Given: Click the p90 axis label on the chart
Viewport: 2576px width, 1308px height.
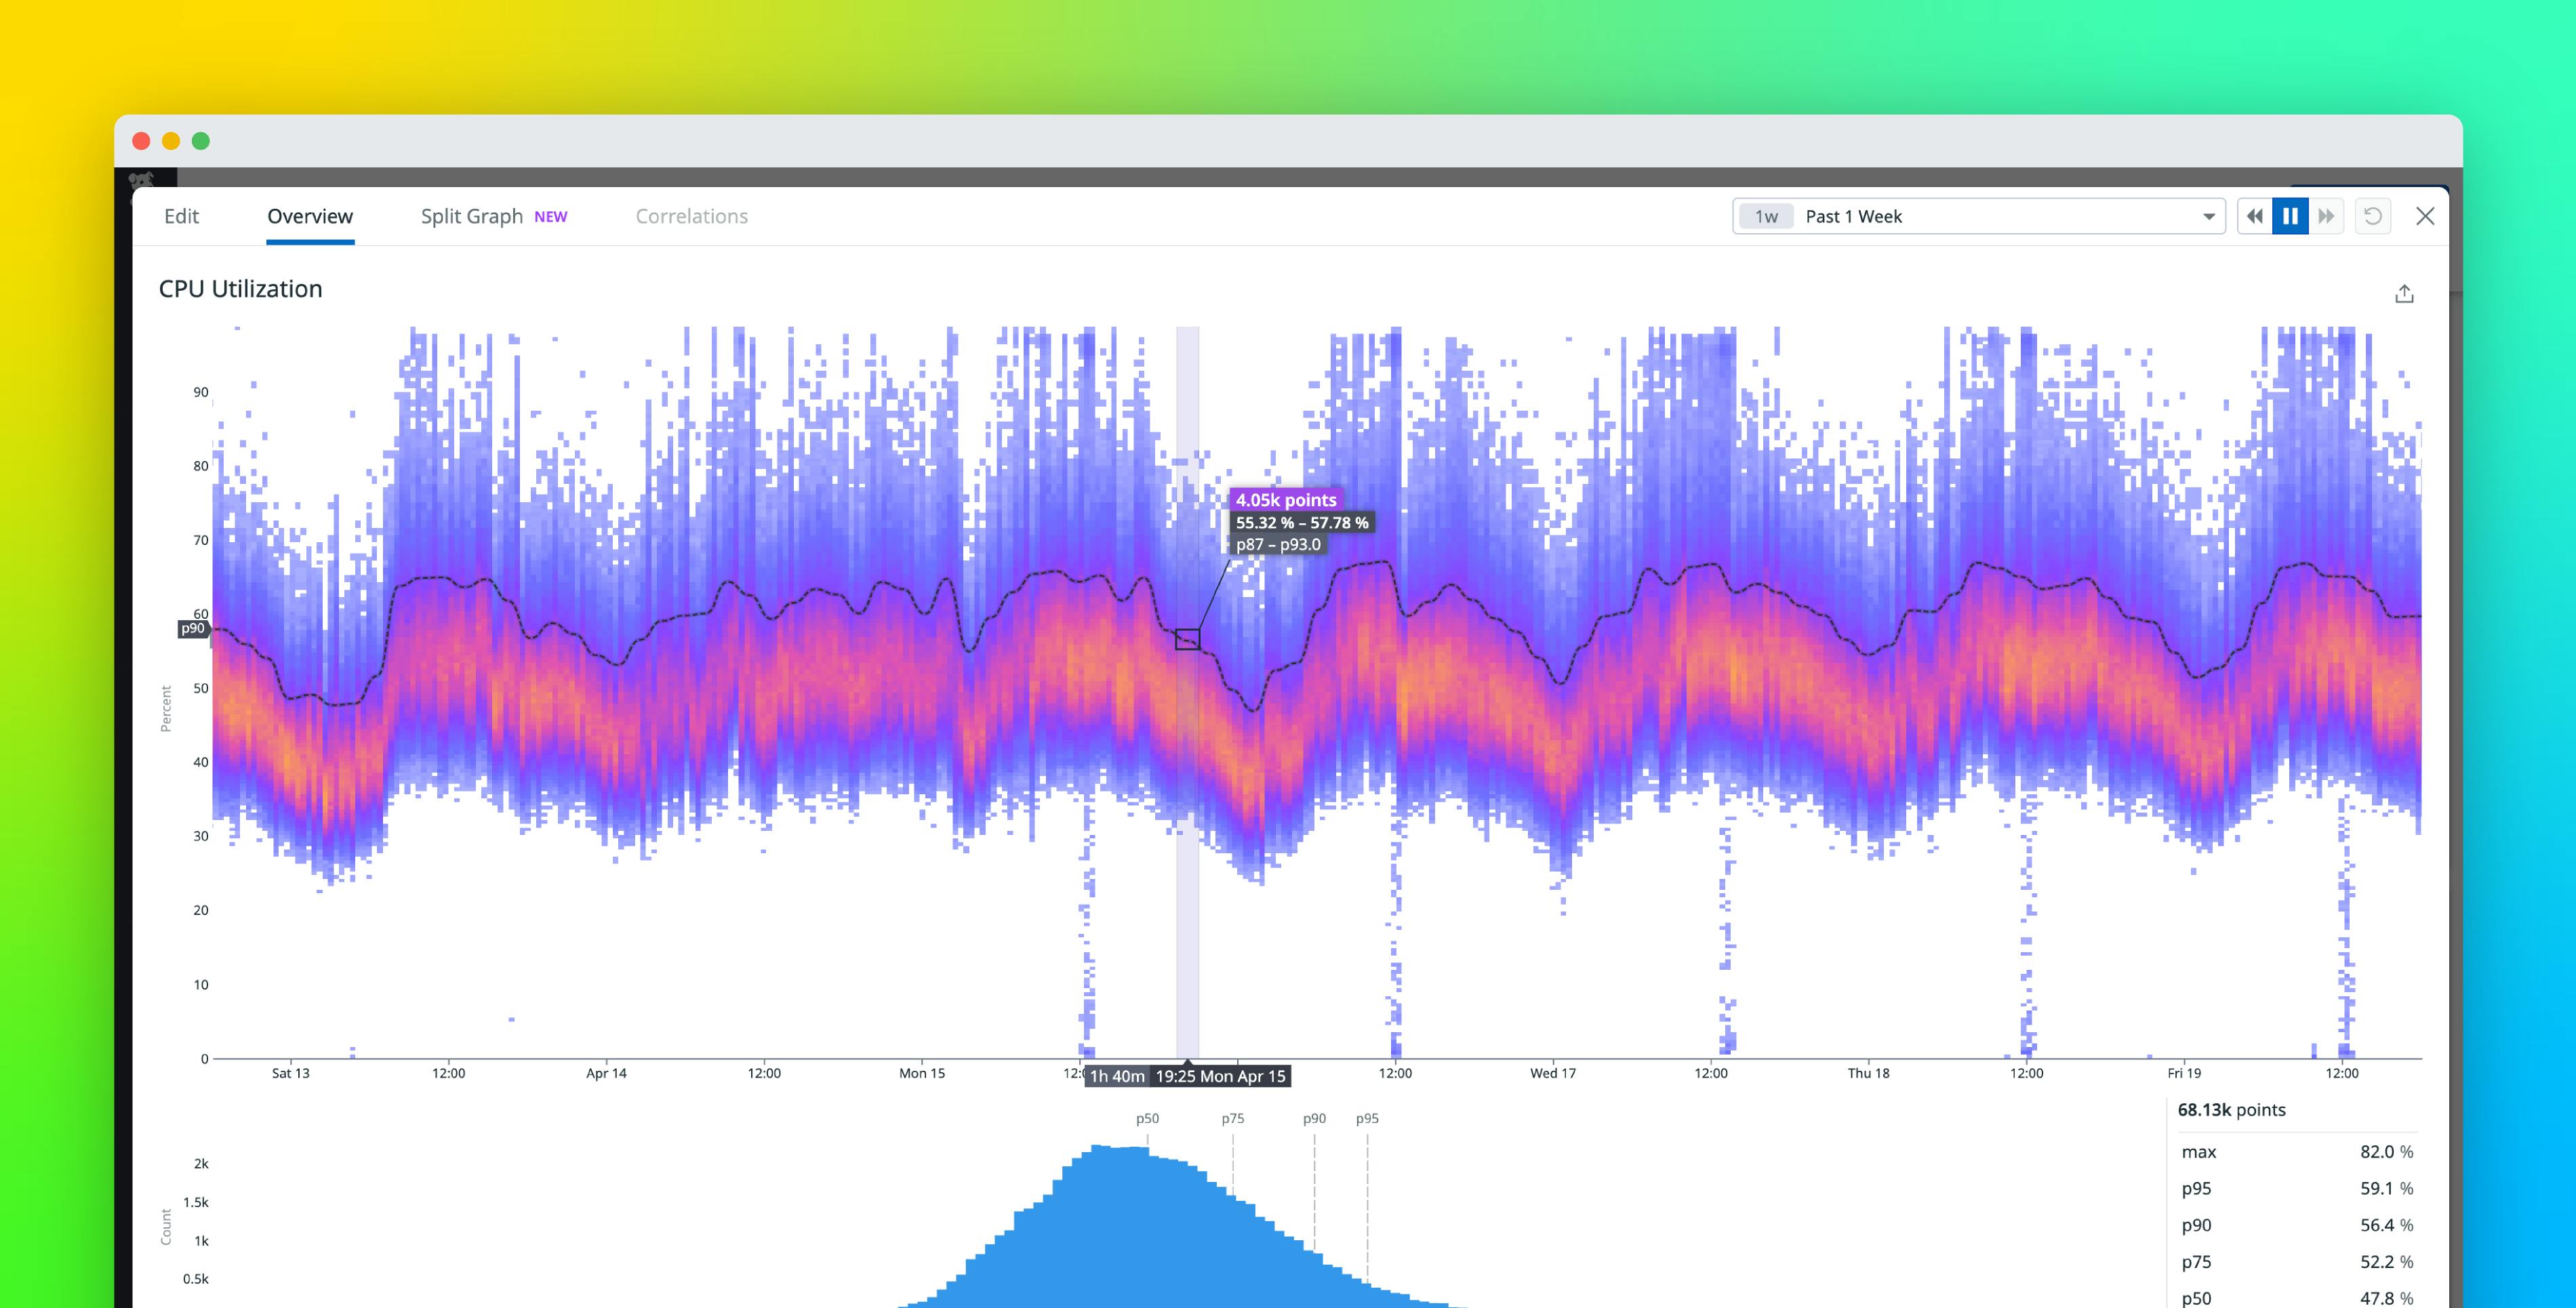Looking at the screenshot, I should pyautogui.click(x=192, y=629).
